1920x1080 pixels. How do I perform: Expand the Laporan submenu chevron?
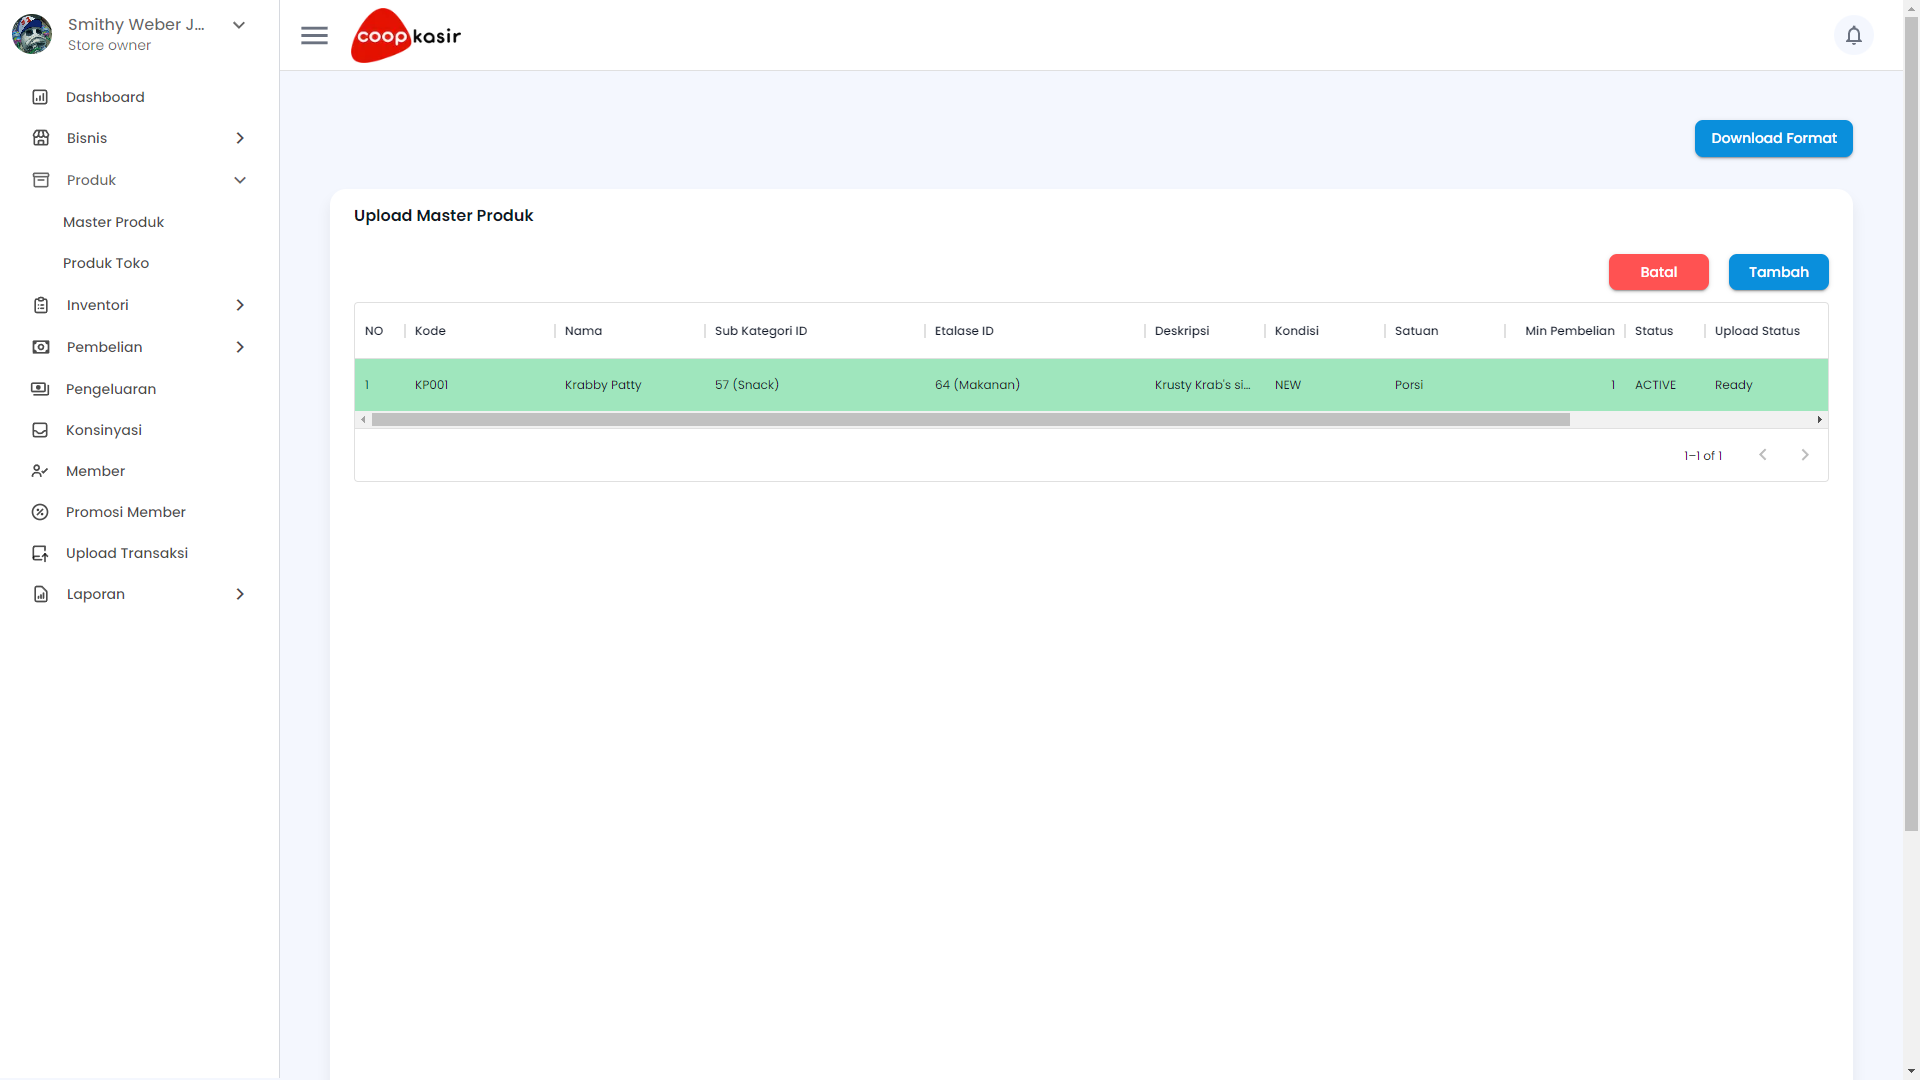tap(240, 594)
